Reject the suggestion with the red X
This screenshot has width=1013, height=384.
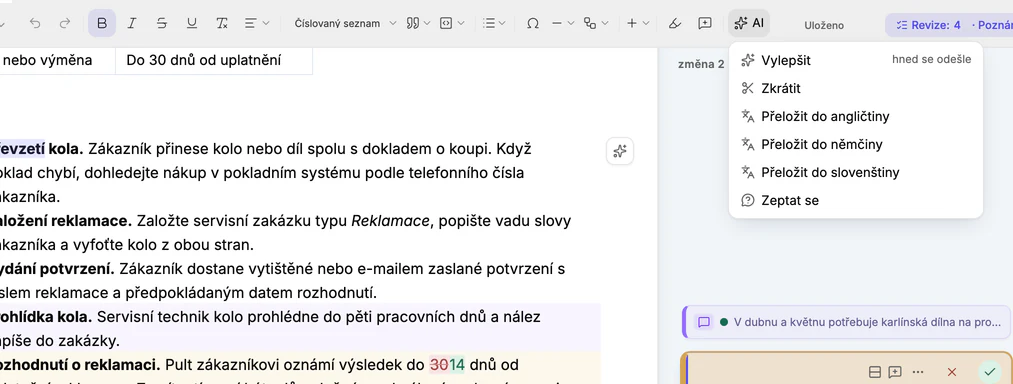click(951, 372)
